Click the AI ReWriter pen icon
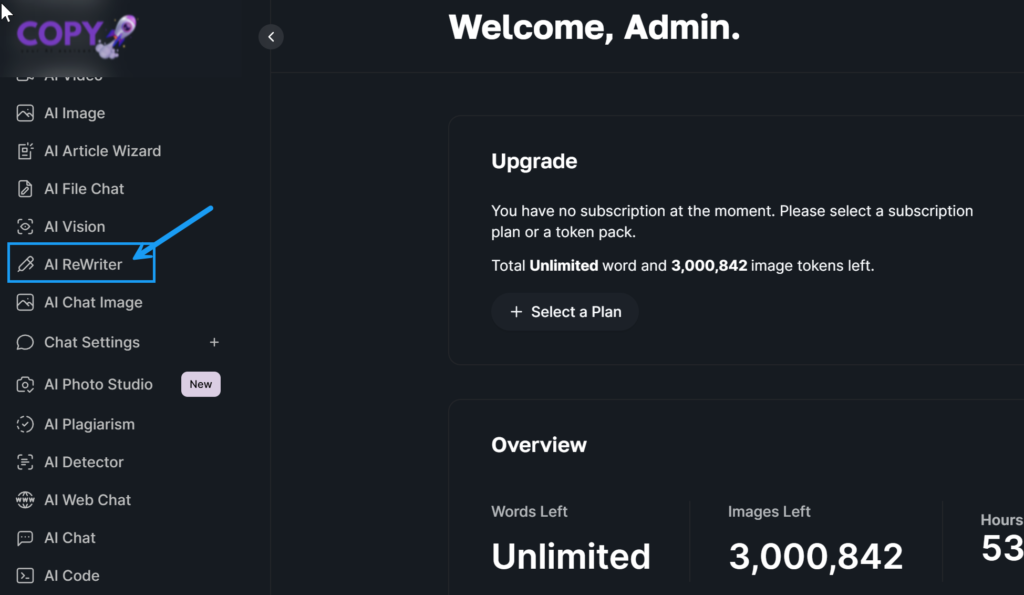 (25, 265)
